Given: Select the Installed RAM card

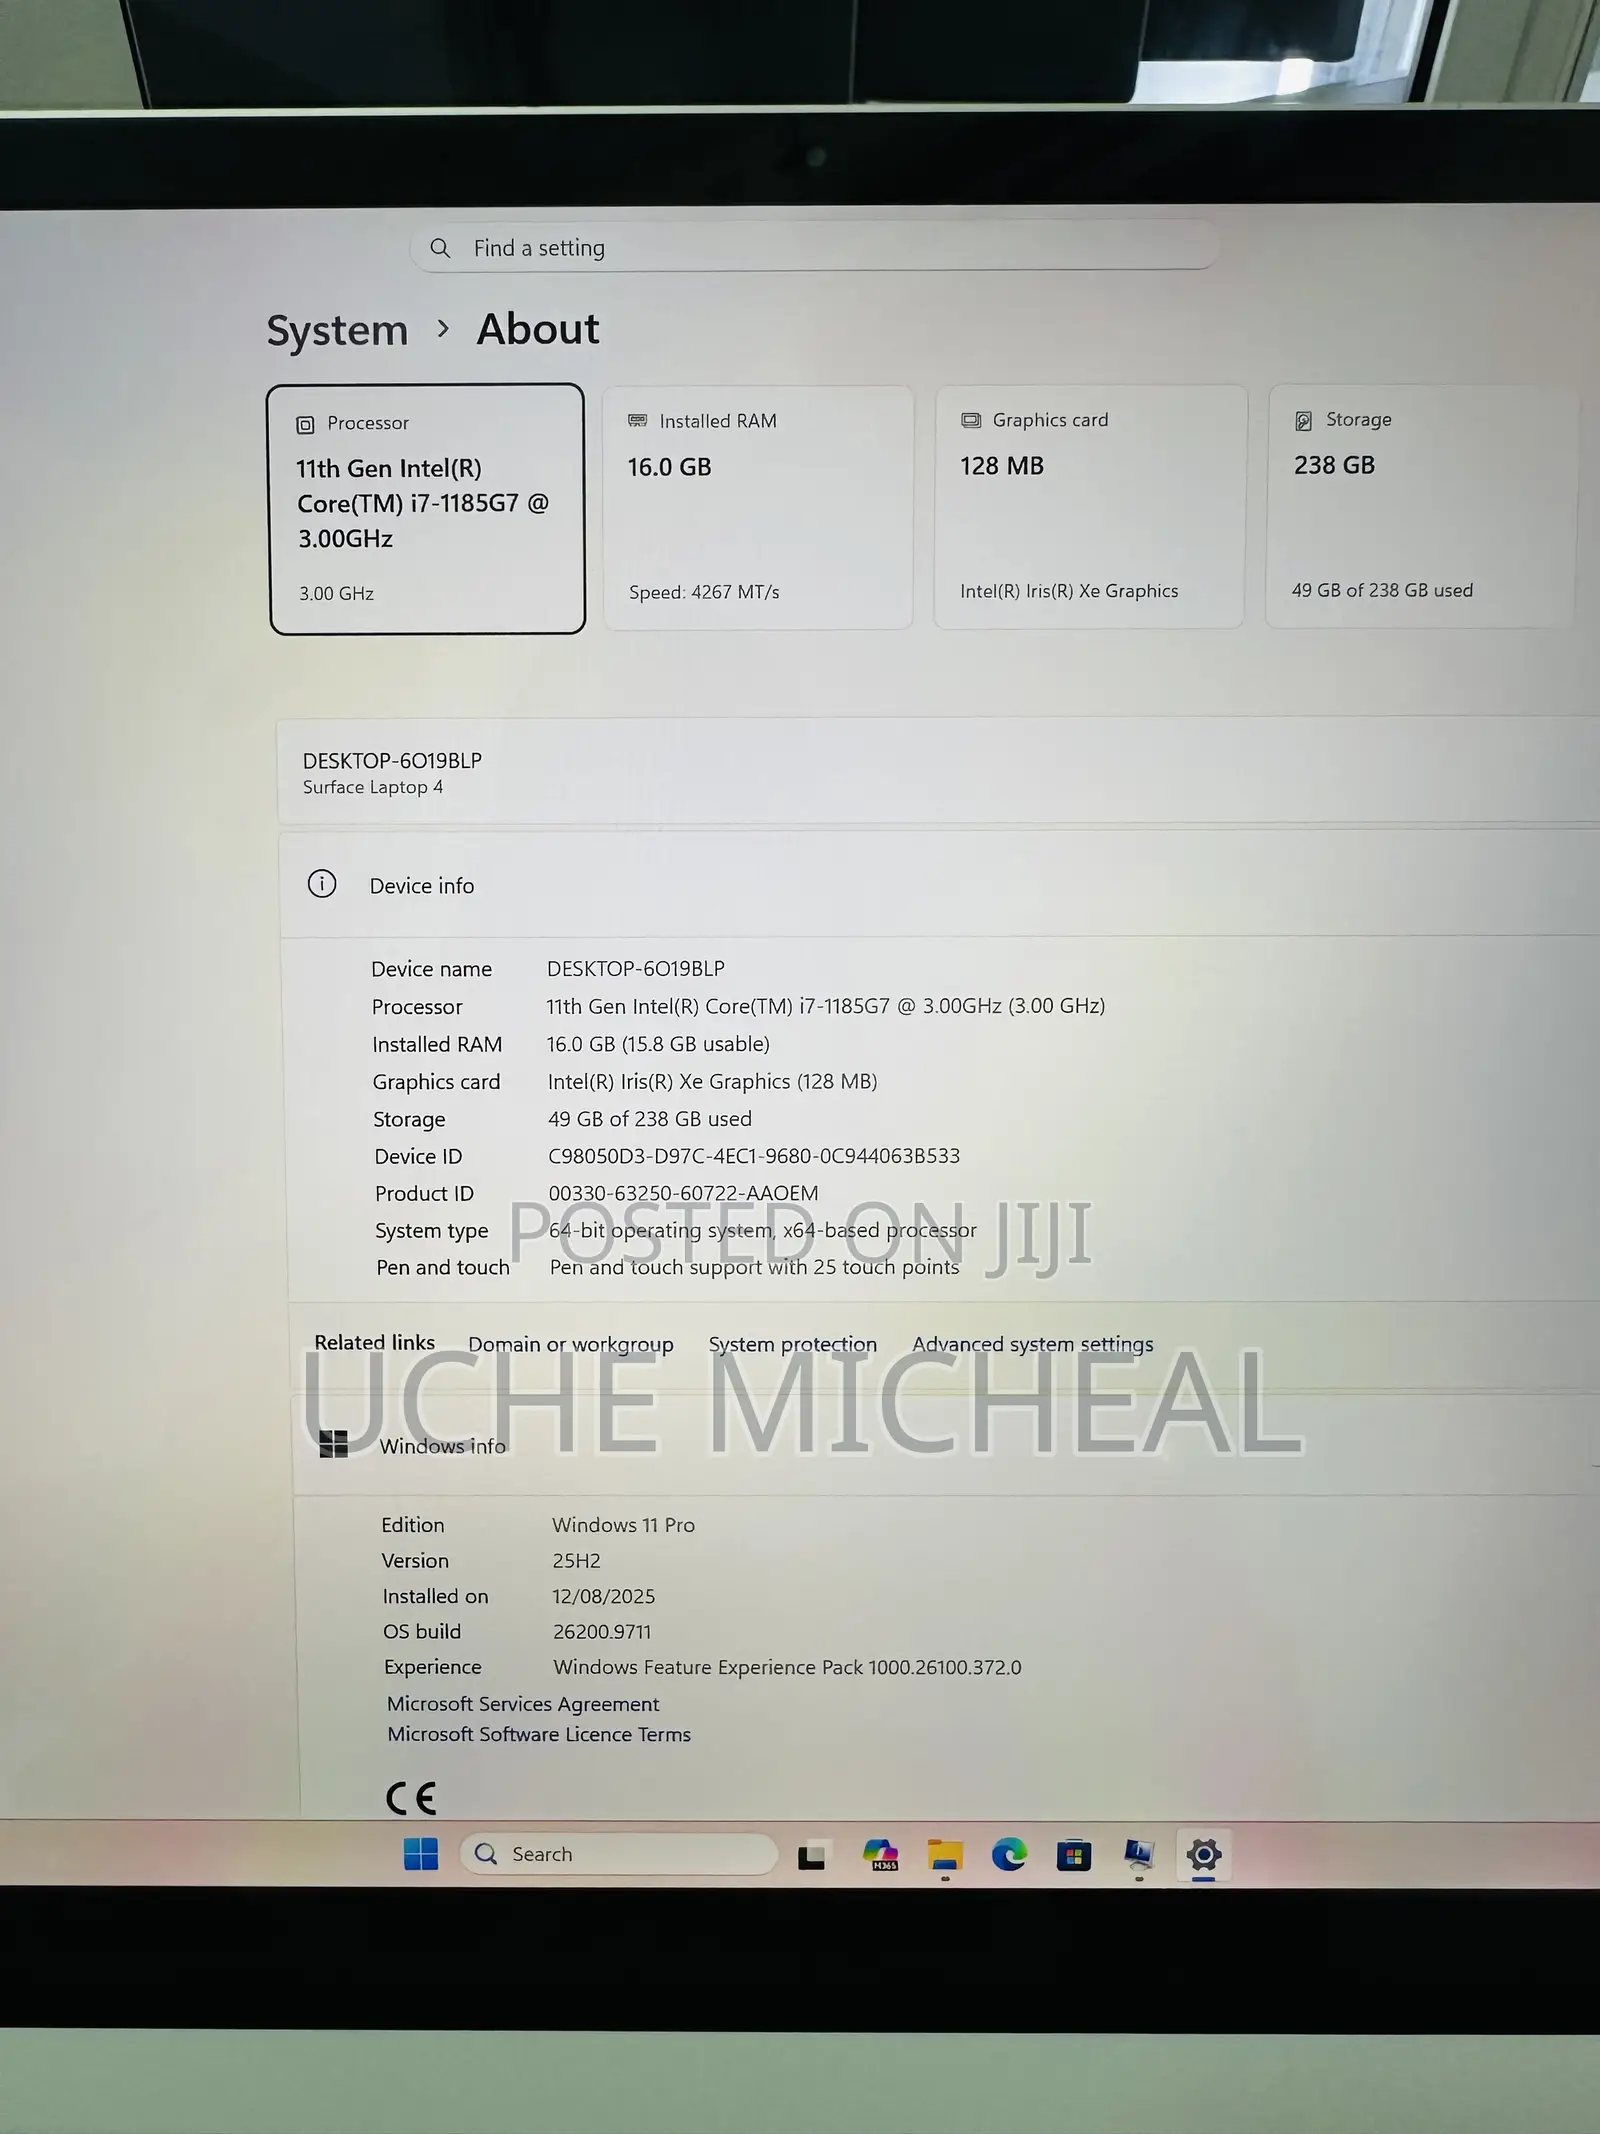Looking at the screenshot, I should tap(758, 508).
